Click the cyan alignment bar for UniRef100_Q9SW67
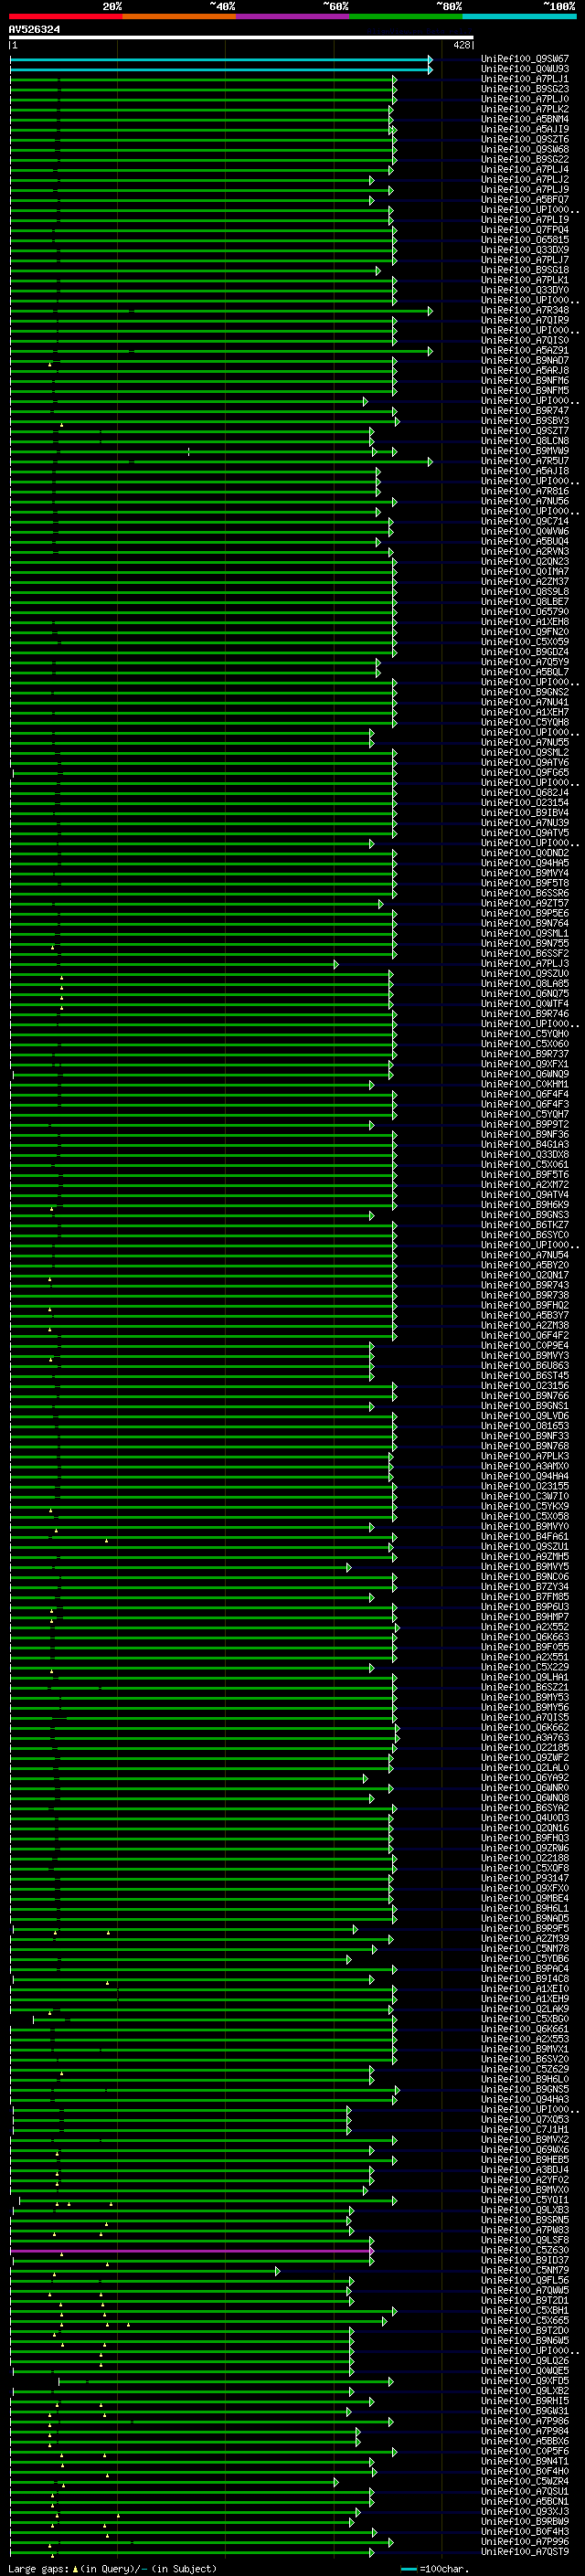The width and height of the screenshot is (585, 2576). (x=221, y=60)
